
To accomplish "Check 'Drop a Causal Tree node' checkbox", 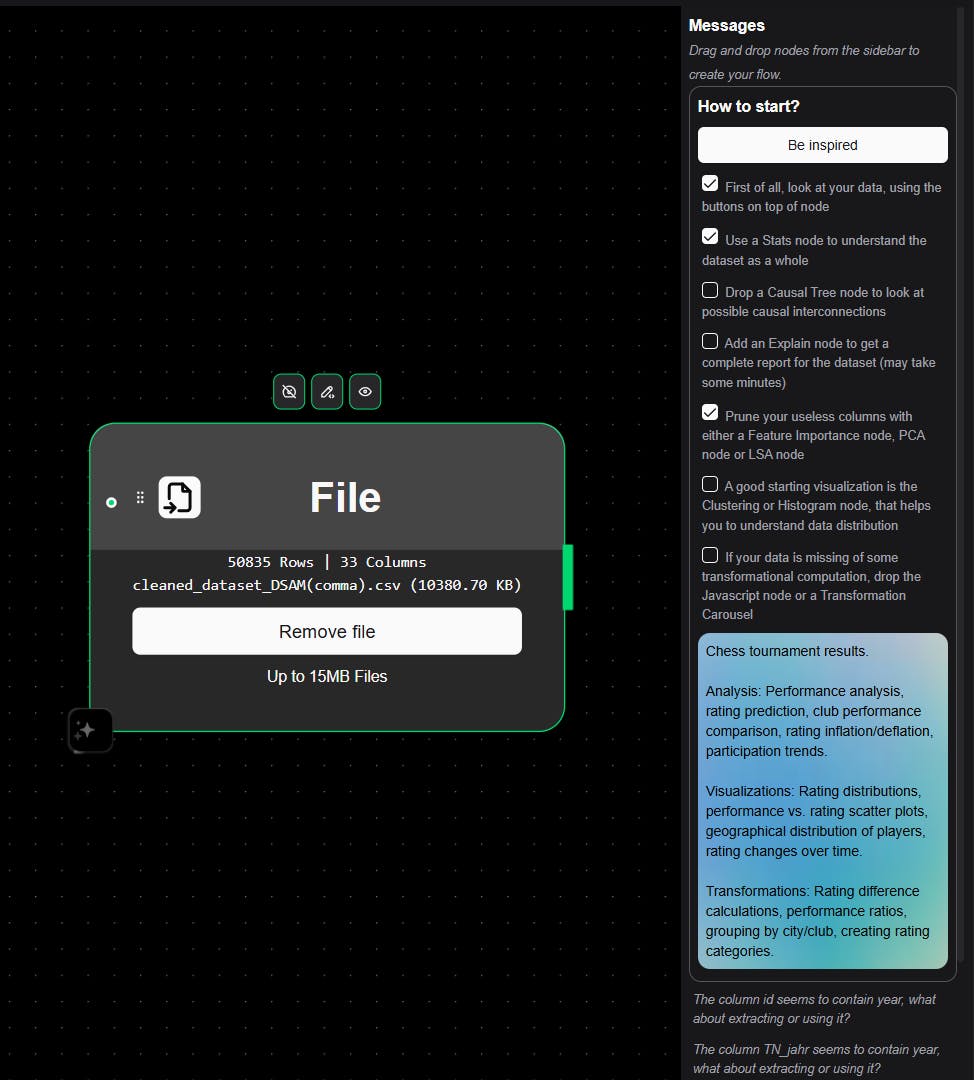I will [710, 290].
